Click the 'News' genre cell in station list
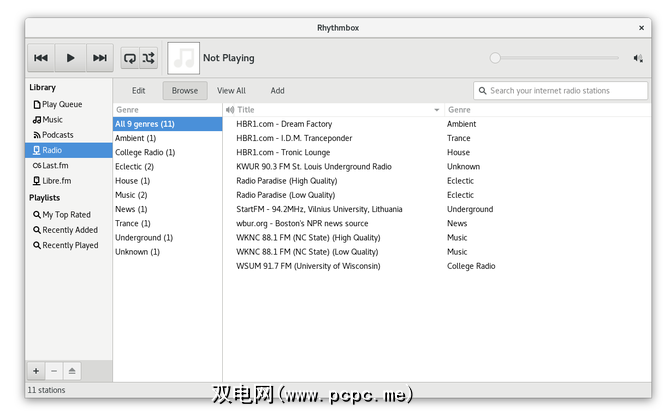The image size is (670, 418). [457, 223]
